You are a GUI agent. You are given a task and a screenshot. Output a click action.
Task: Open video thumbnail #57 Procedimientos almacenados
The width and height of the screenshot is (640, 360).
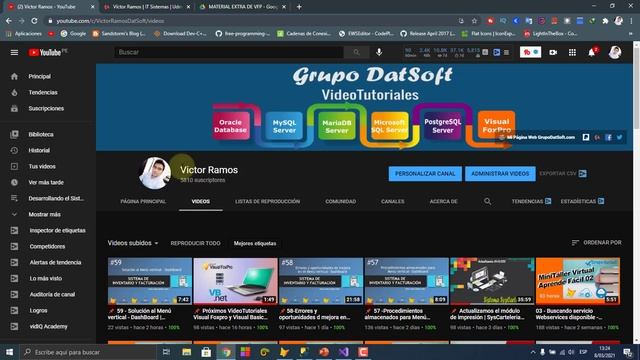407,281
